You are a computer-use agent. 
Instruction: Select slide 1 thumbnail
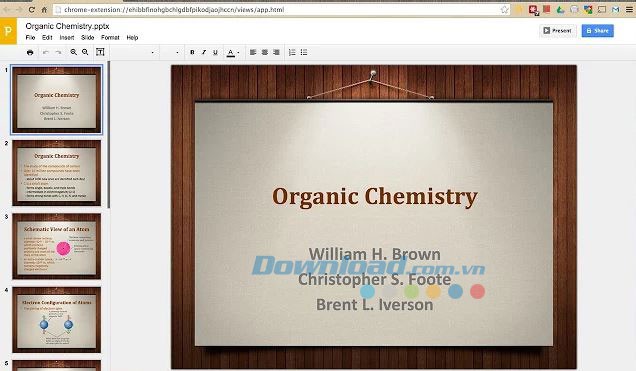[x=56, y=100]
